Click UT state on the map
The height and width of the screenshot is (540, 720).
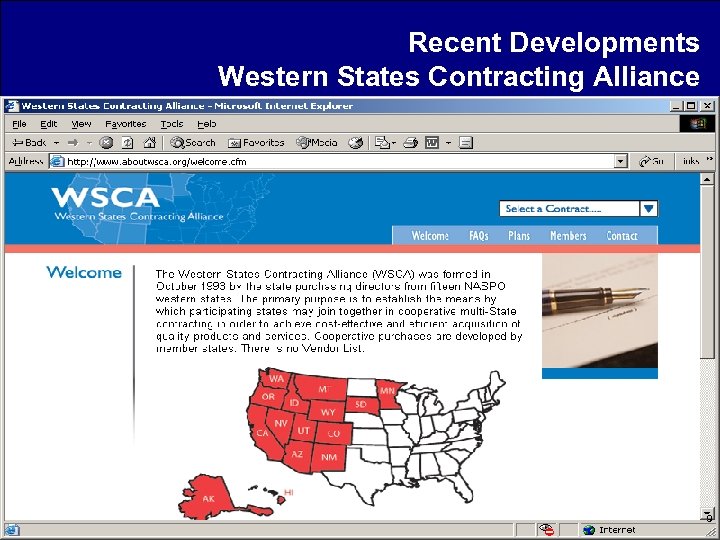tap(303, 431)
